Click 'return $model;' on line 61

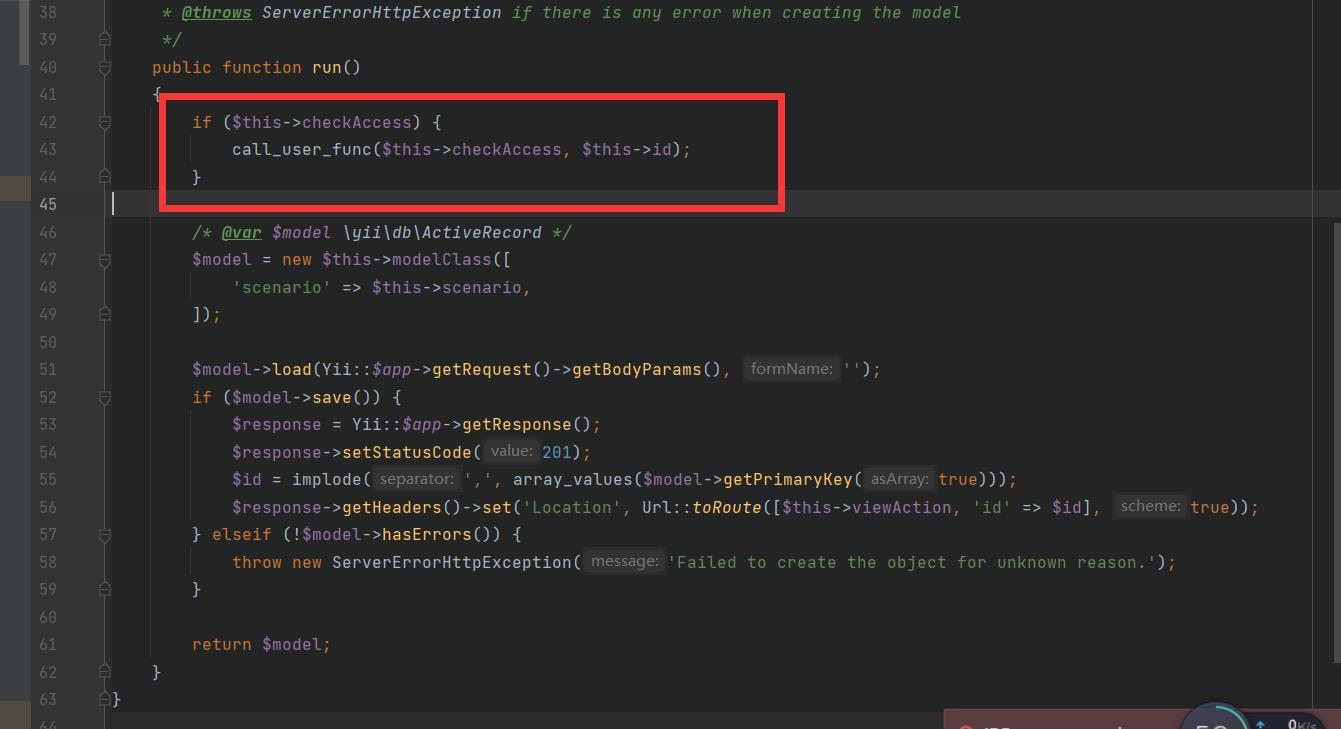tap(261, 644)
